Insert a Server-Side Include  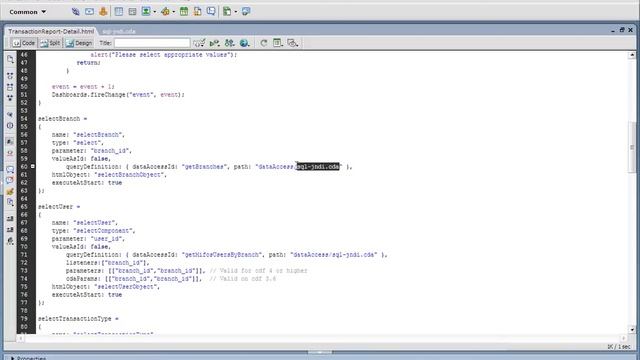click(x=198, y=11)
